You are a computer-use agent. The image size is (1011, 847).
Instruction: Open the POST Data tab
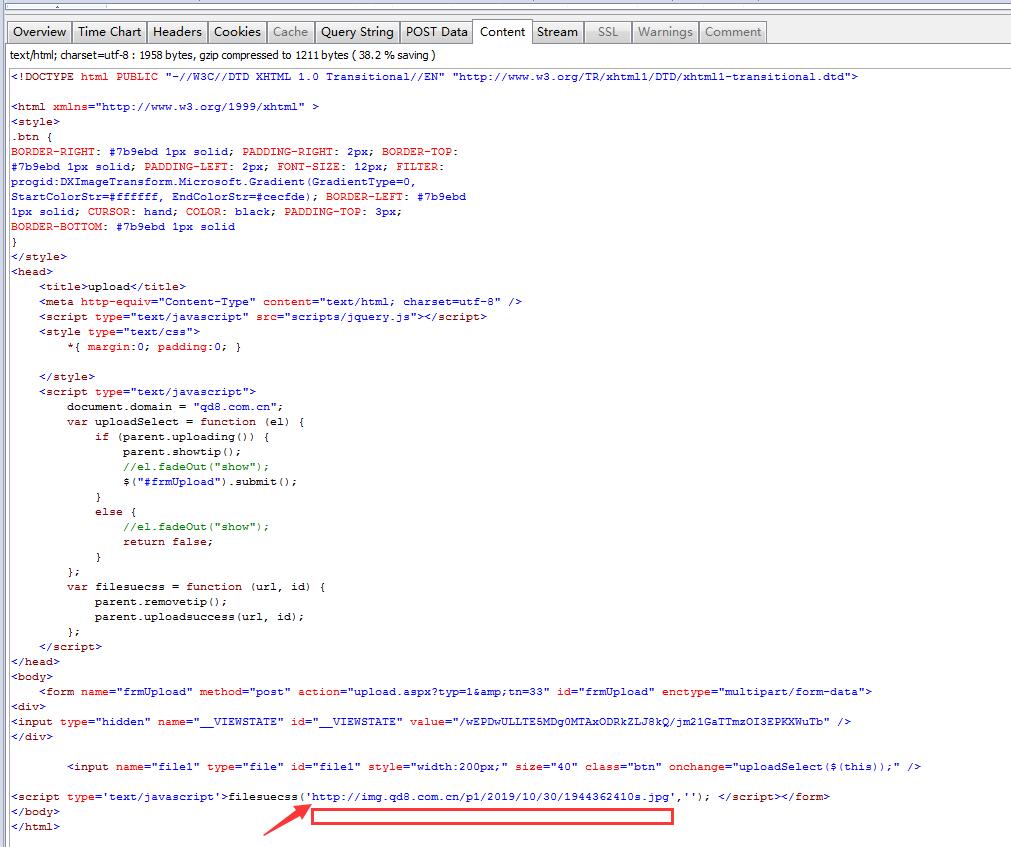tap(436, 32)
